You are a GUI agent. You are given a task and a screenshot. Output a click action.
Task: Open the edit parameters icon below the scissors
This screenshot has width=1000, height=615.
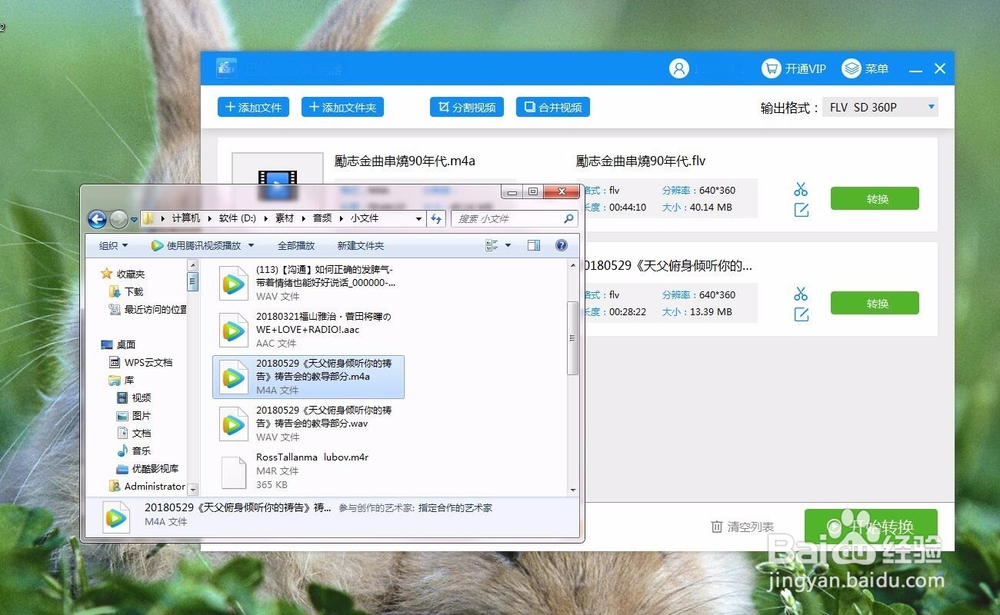coord(800,210)
